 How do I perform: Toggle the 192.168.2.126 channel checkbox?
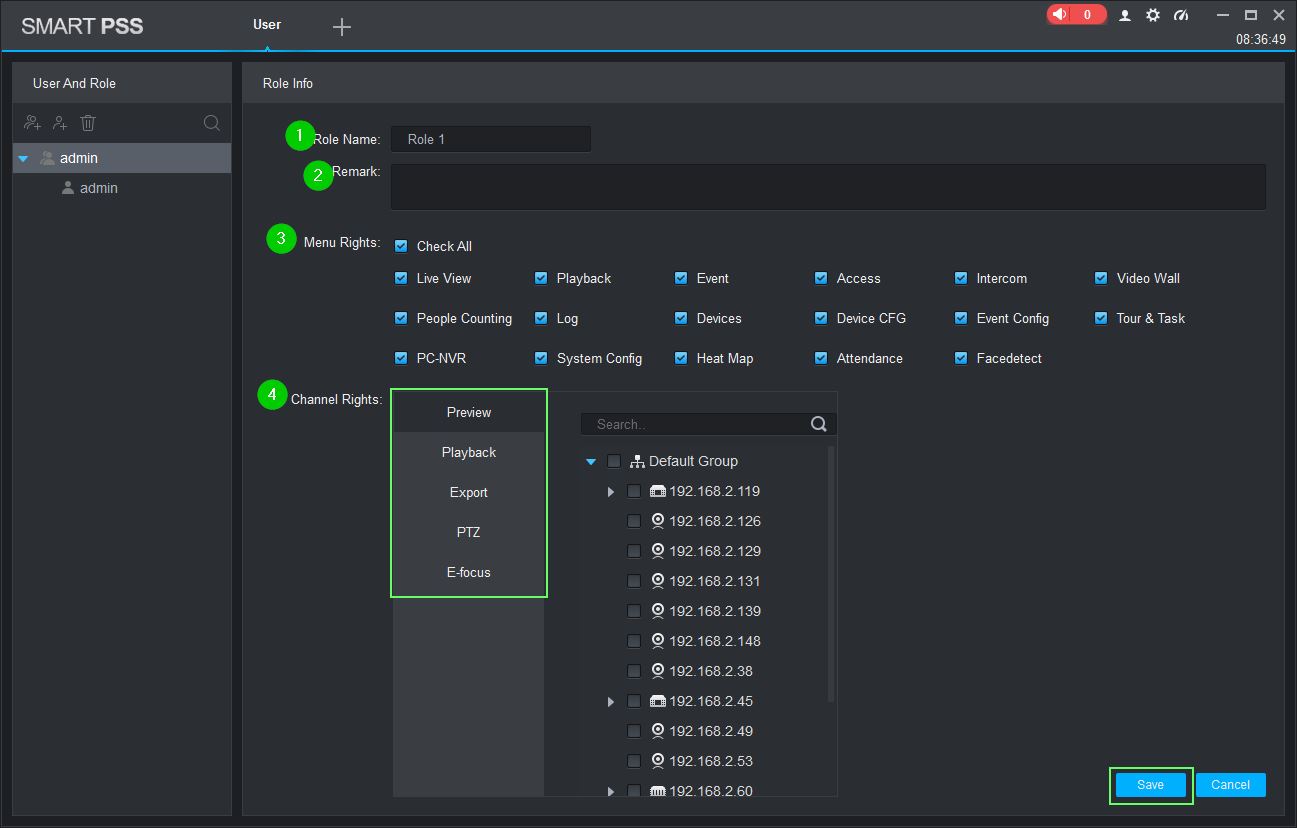(634, 521)
